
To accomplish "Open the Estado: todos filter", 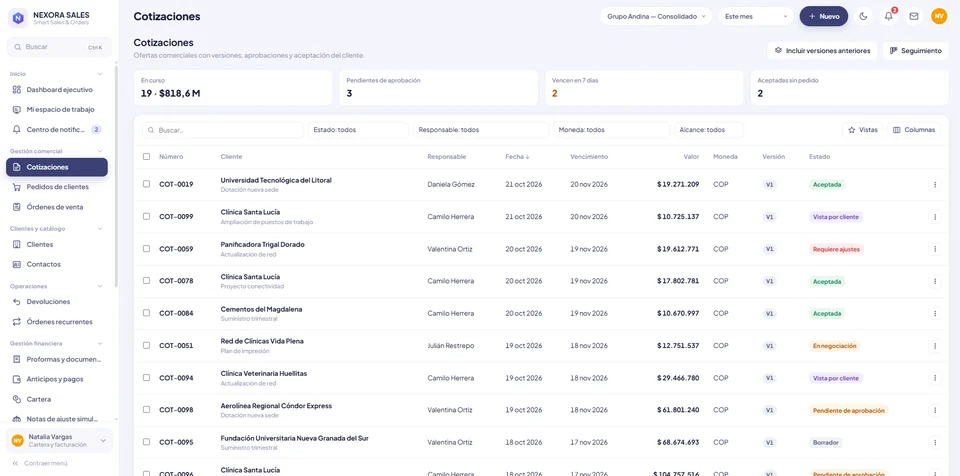I will pos(358,130).
